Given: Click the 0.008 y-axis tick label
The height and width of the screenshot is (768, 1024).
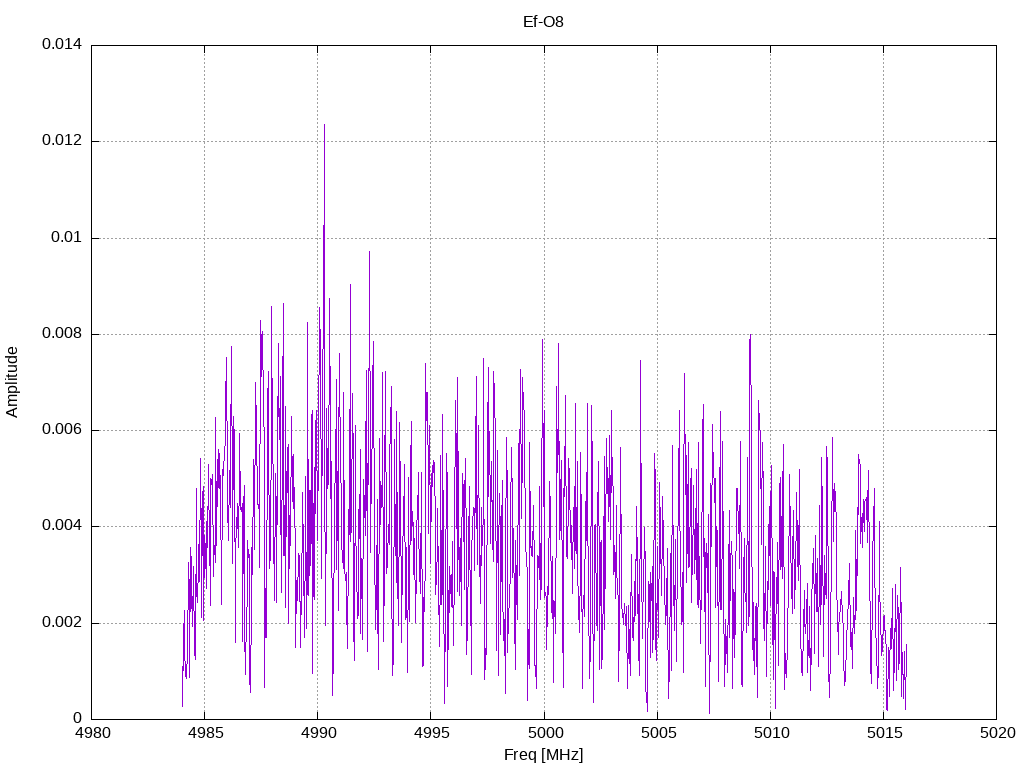Looking at the screenshot, I should (62, 333).
